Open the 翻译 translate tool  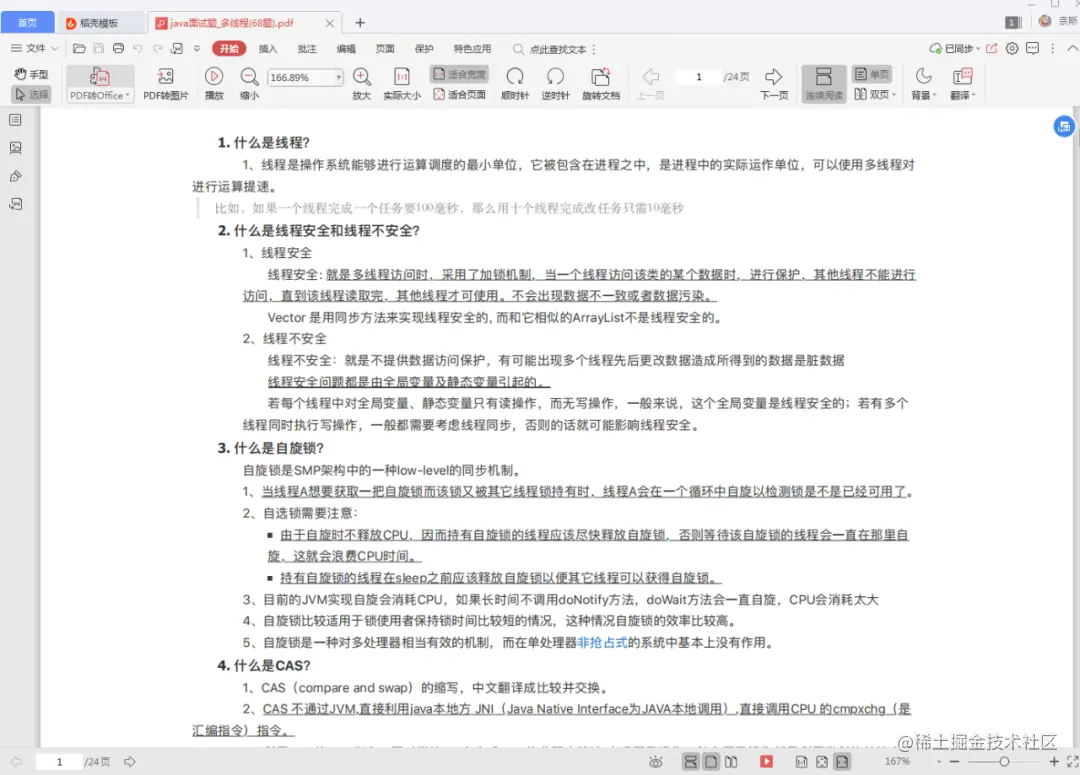pos(961,84)
